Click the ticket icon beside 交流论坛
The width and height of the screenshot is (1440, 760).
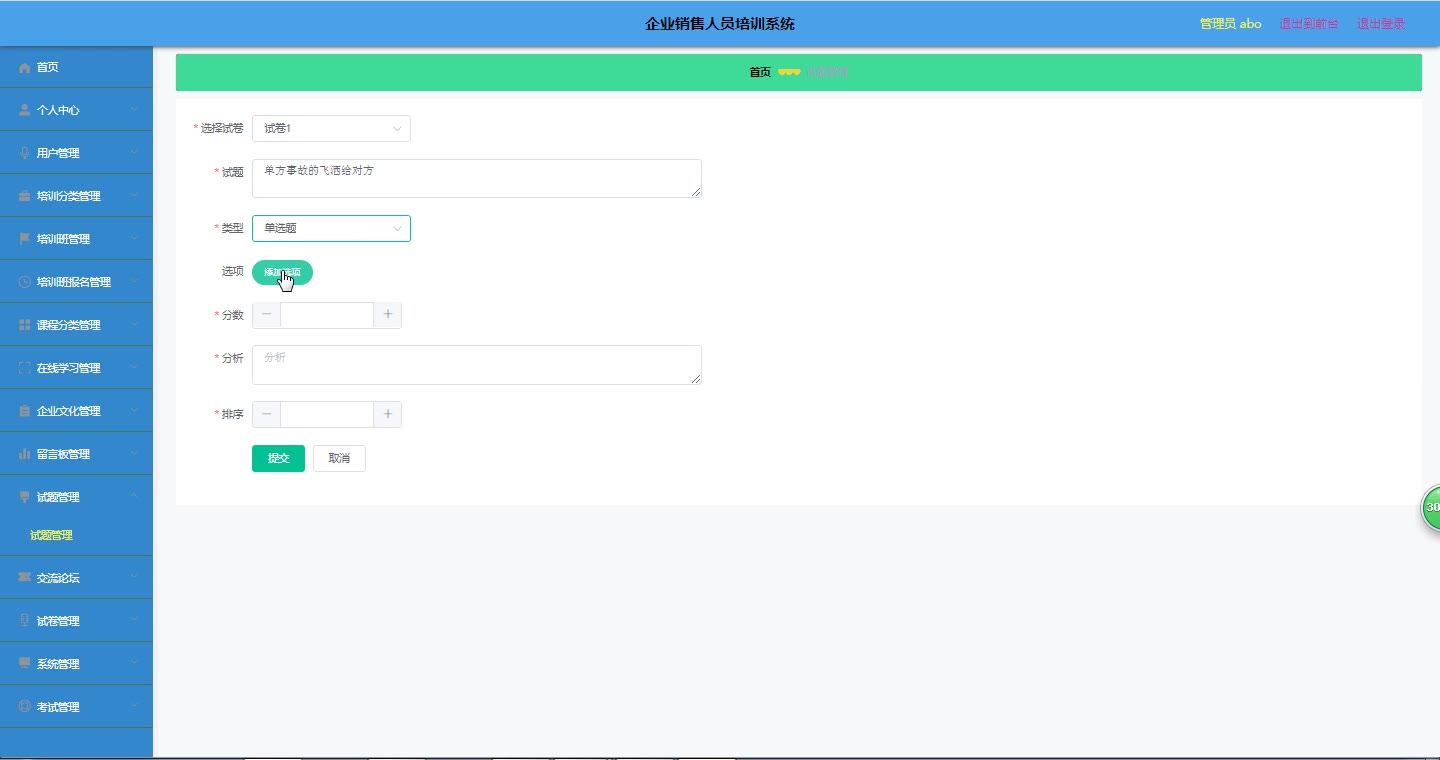tap(25, 578)
